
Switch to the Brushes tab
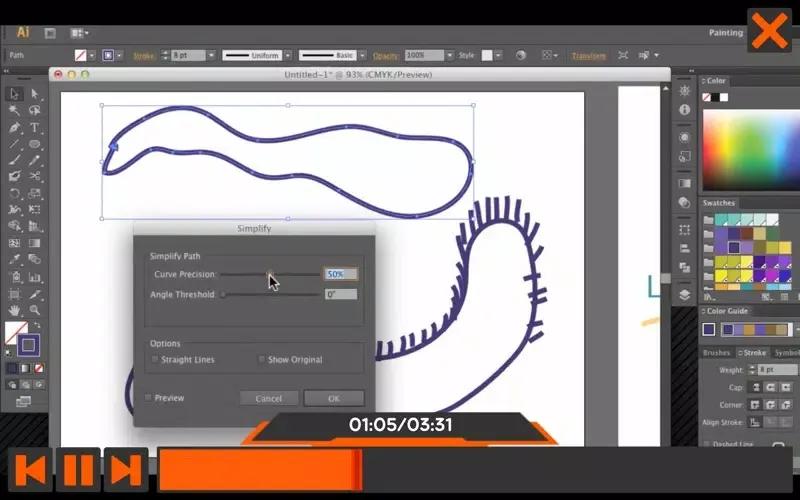pyautogui.click(x=716, y=353)
